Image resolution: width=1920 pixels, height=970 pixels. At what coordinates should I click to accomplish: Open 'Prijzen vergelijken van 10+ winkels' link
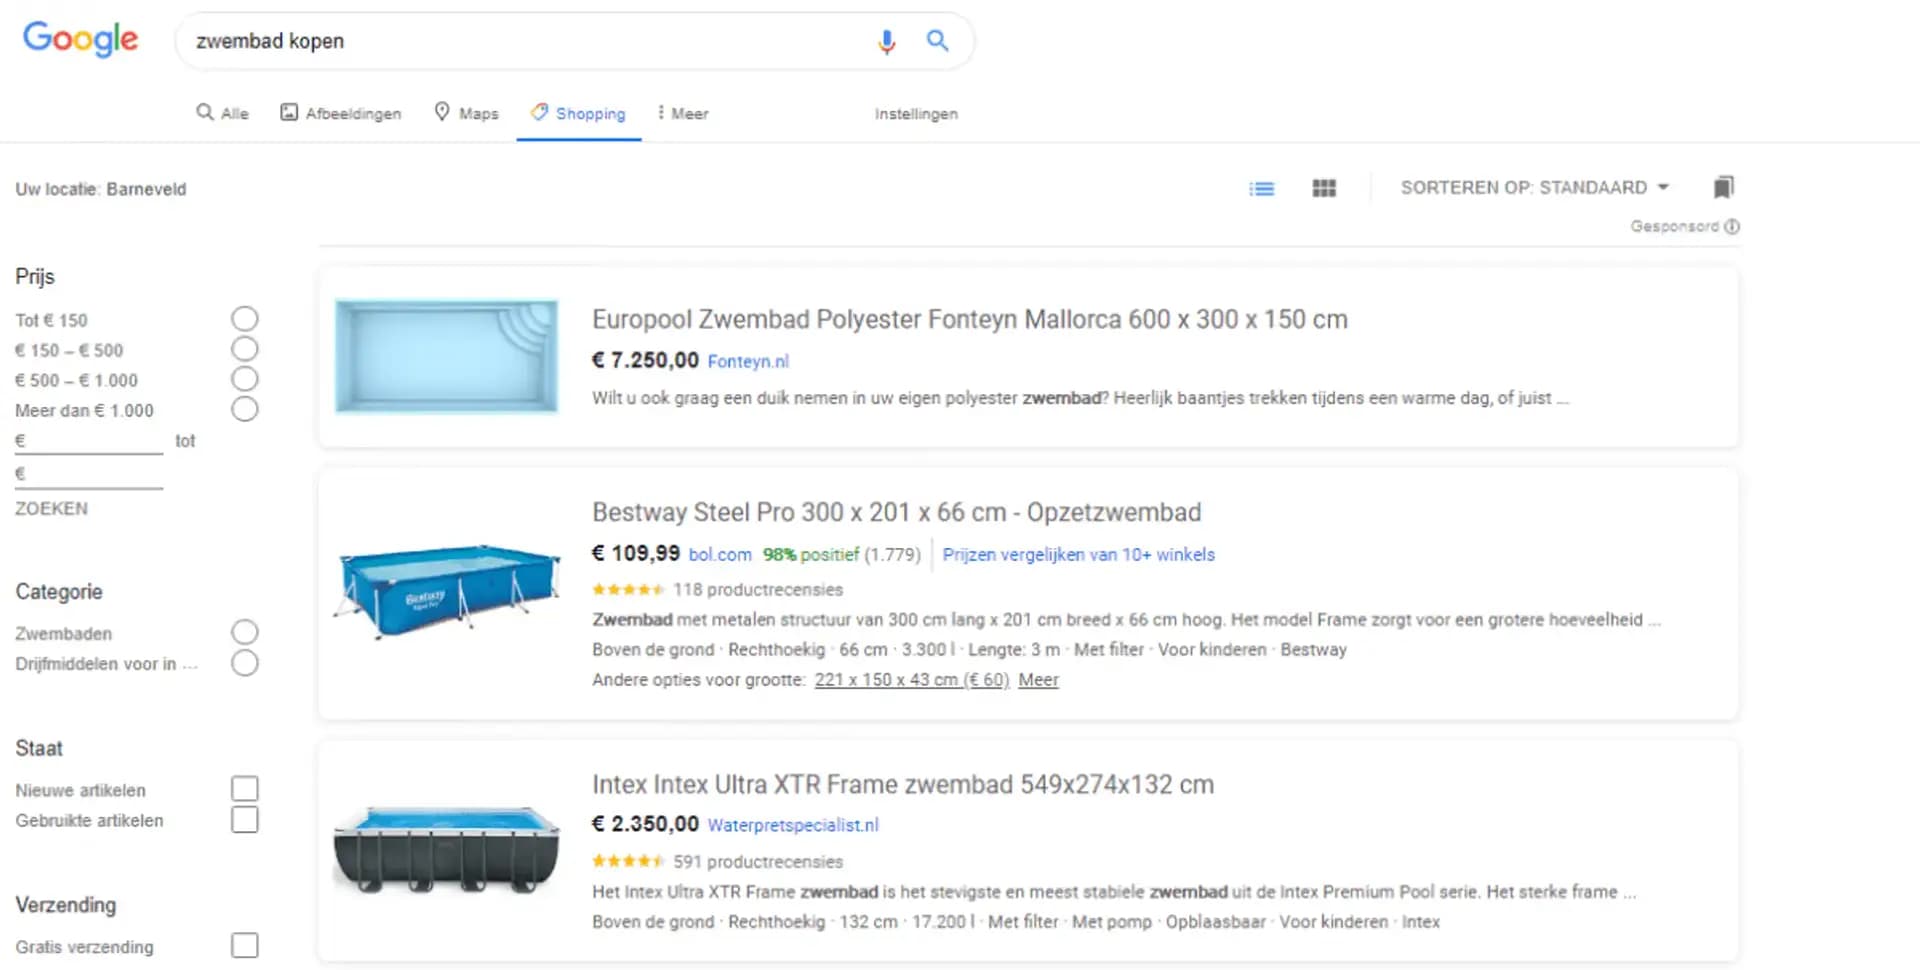tap(1078, 555)
